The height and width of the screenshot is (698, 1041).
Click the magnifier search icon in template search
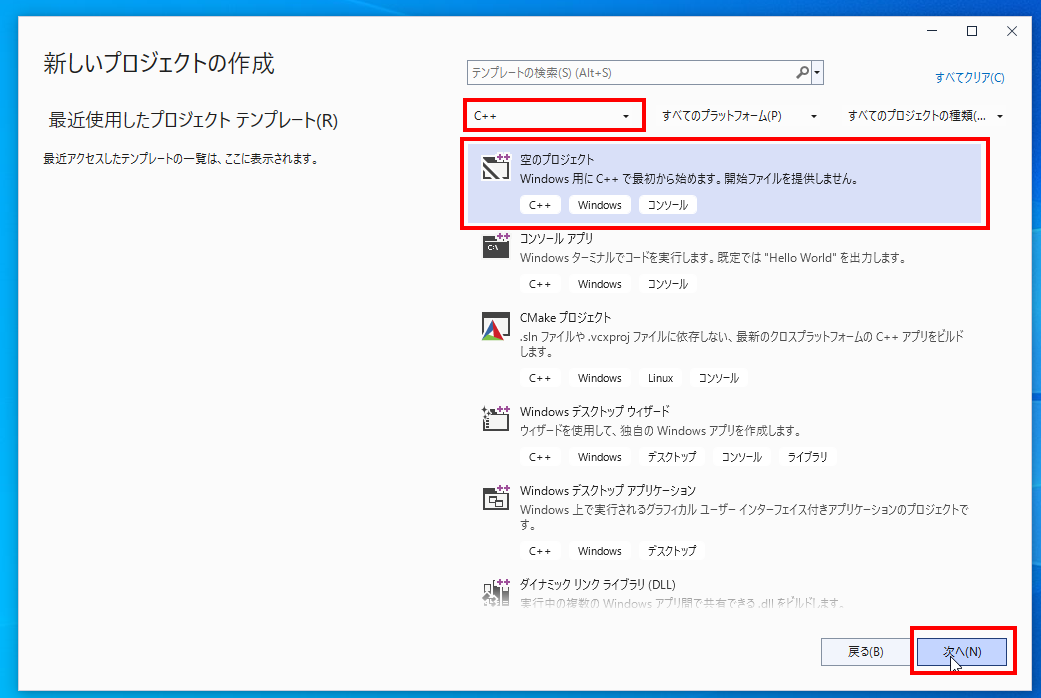click(x=802, y=72)
